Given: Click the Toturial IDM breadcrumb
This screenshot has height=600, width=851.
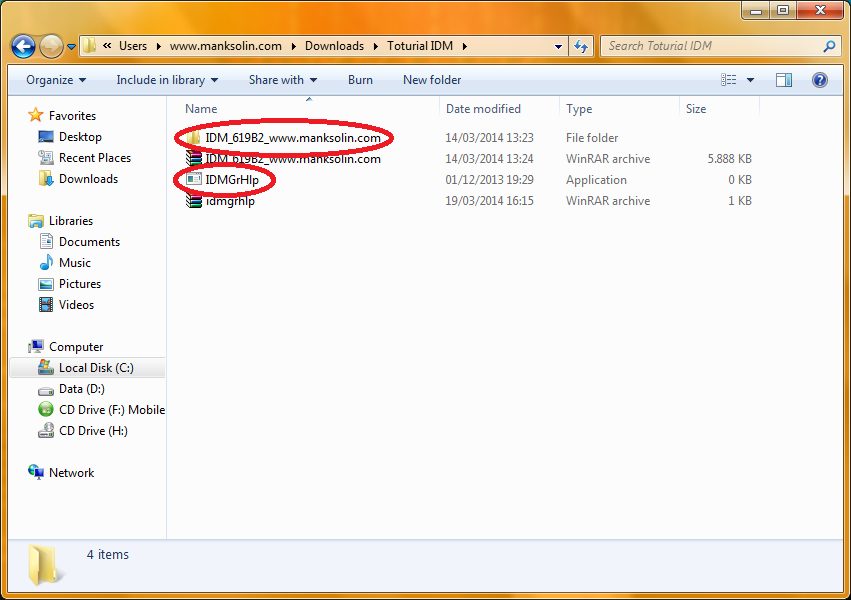Looking at the screenshot, I should (420, 46).
